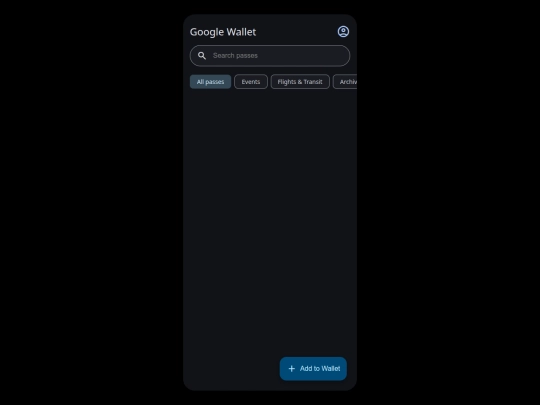540x405 pixels.
Task: Open the account profile icon
Action: tap(343, 32)
